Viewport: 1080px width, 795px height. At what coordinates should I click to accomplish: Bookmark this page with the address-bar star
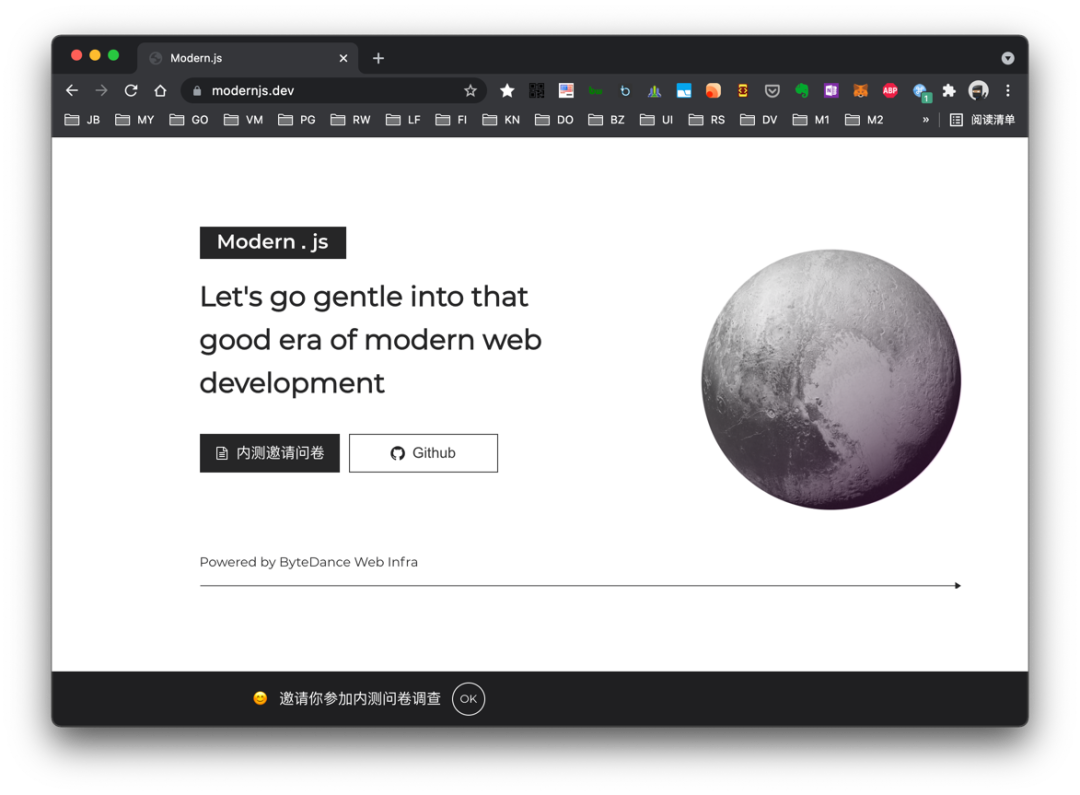(470, 90)
